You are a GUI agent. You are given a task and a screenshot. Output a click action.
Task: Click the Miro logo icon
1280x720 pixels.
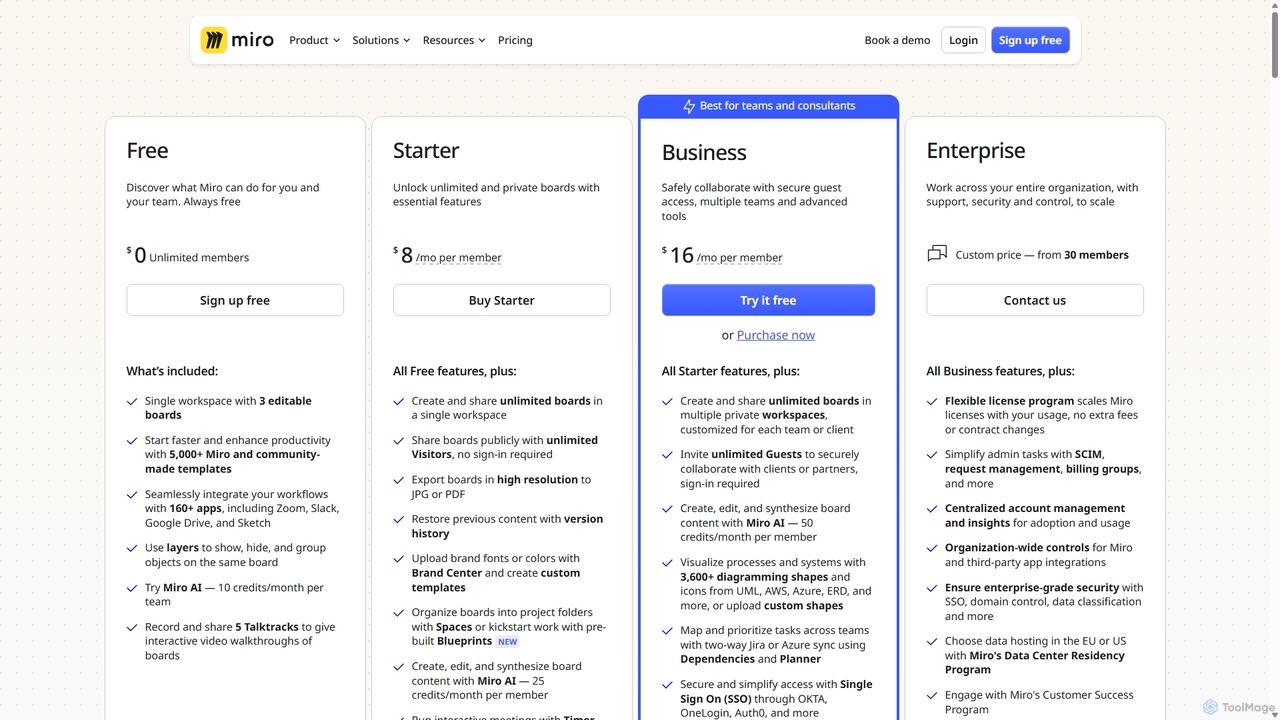click(213, 40)
